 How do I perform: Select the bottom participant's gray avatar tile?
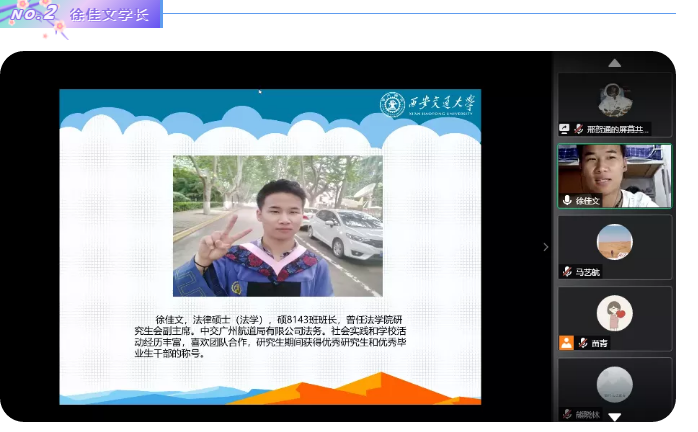(x=614, y=384)
